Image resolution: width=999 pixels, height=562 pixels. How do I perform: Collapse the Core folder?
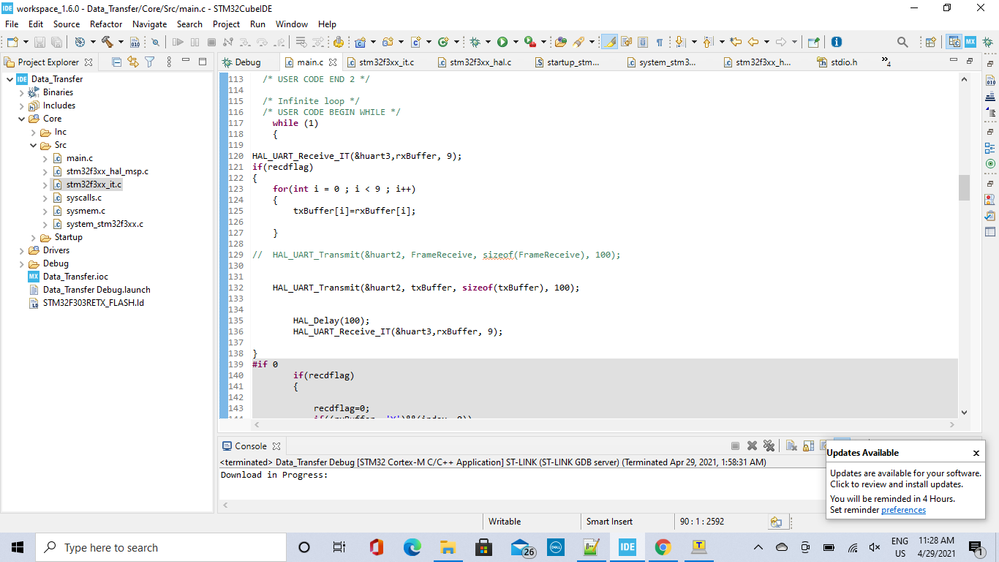[x=22, y=119]
